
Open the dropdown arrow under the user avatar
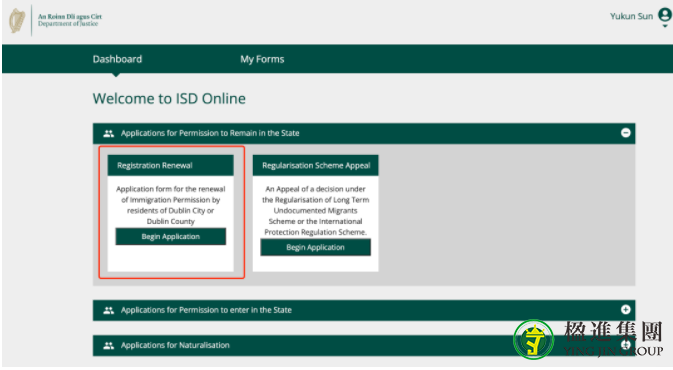pos(665,26)
